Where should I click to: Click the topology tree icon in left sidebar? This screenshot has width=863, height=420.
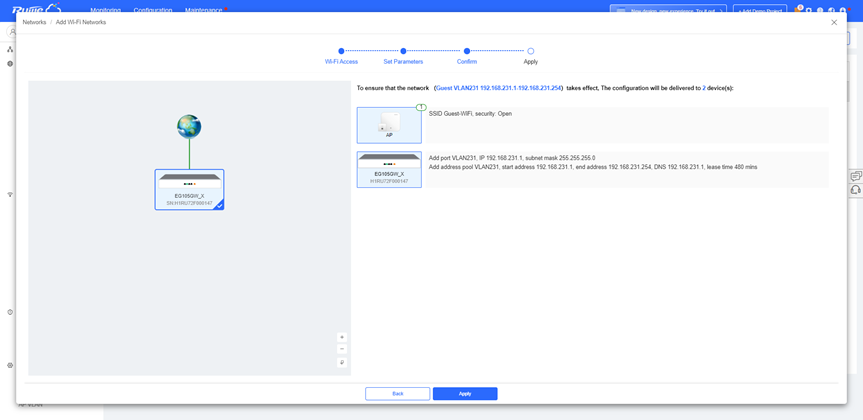coord(10,50)
